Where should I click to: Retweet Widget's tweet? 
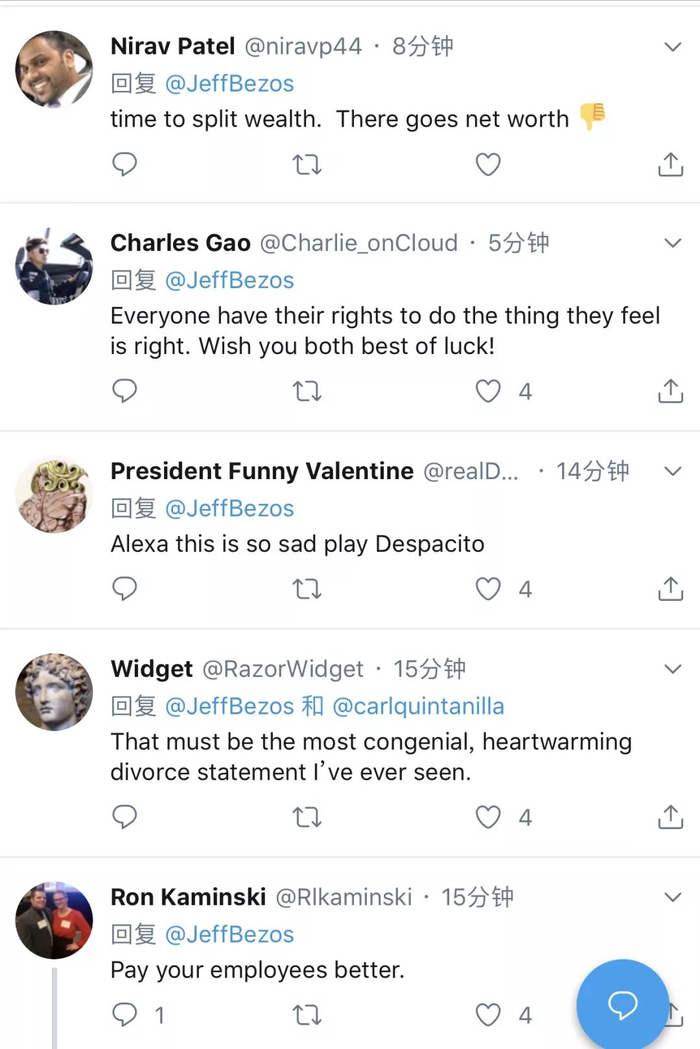click(306, 817)
